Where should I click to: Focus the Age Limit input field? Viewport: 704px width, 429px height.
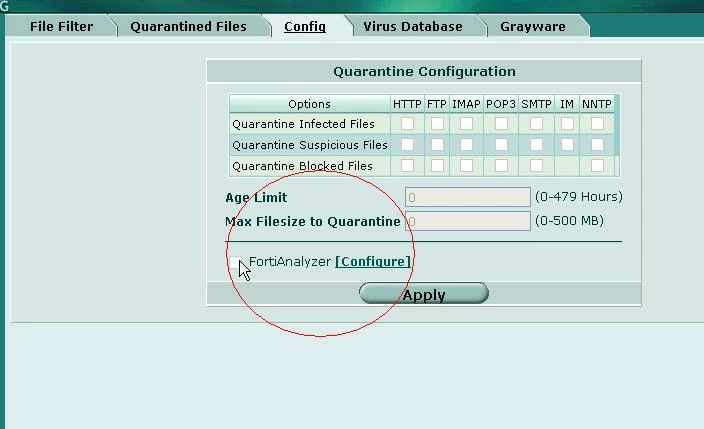(468, 197)
